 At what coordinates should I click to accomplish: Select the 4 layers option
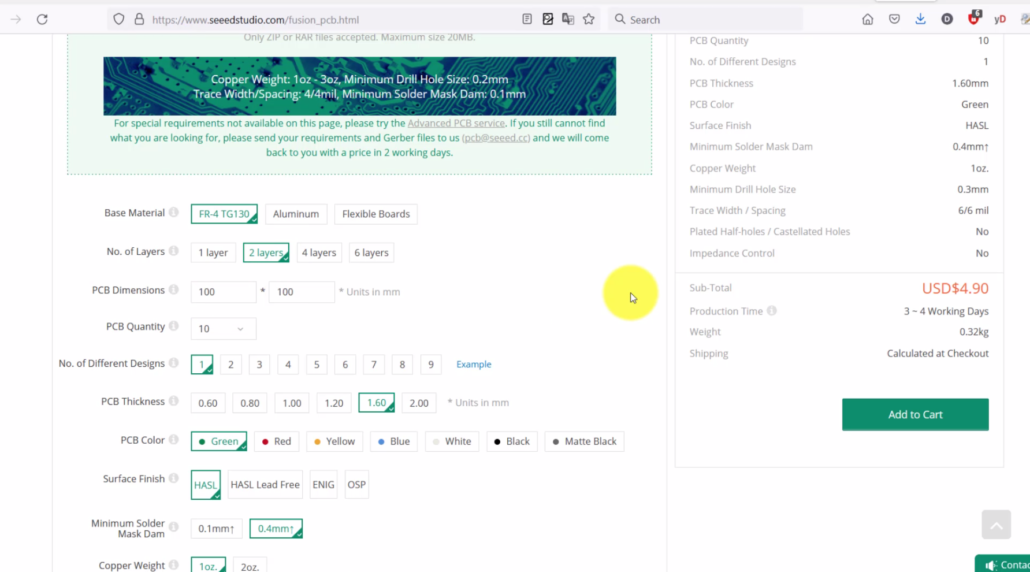coord(319,253)
